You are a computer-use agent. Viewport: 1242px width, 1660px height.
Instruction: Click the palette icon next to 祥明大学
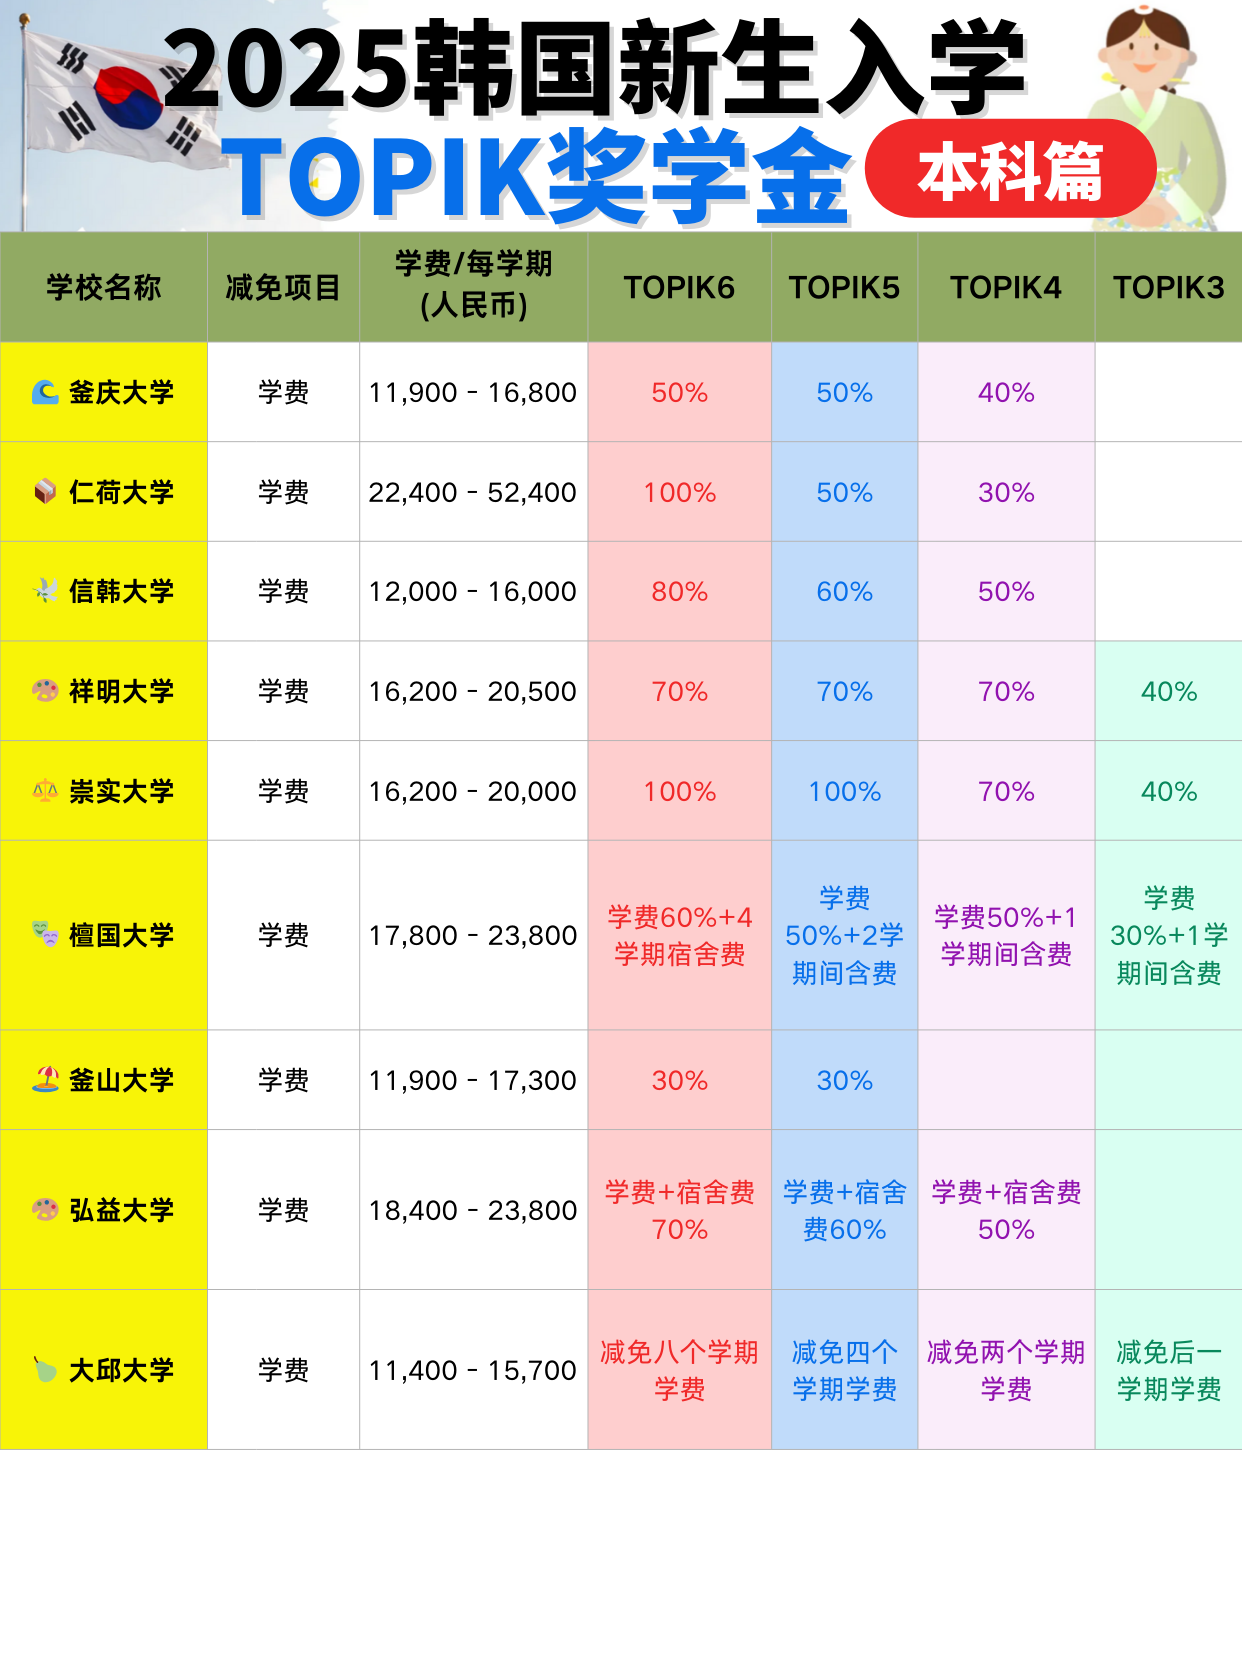[x=45, y=691]
